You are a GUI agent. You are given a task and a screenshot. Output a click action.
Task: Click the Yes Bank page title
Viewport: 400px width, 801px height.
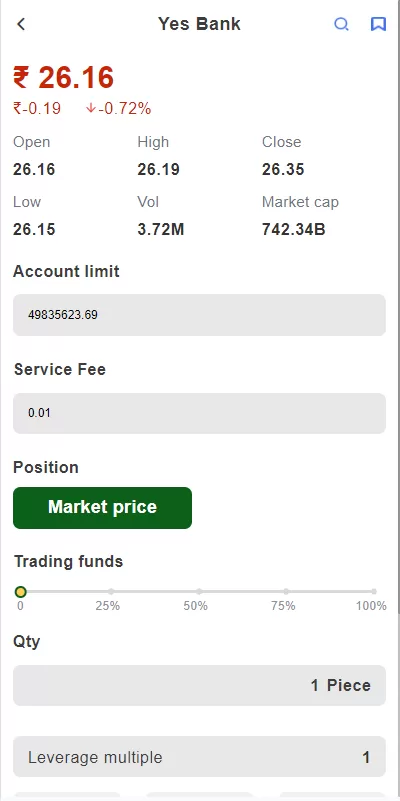199,24
